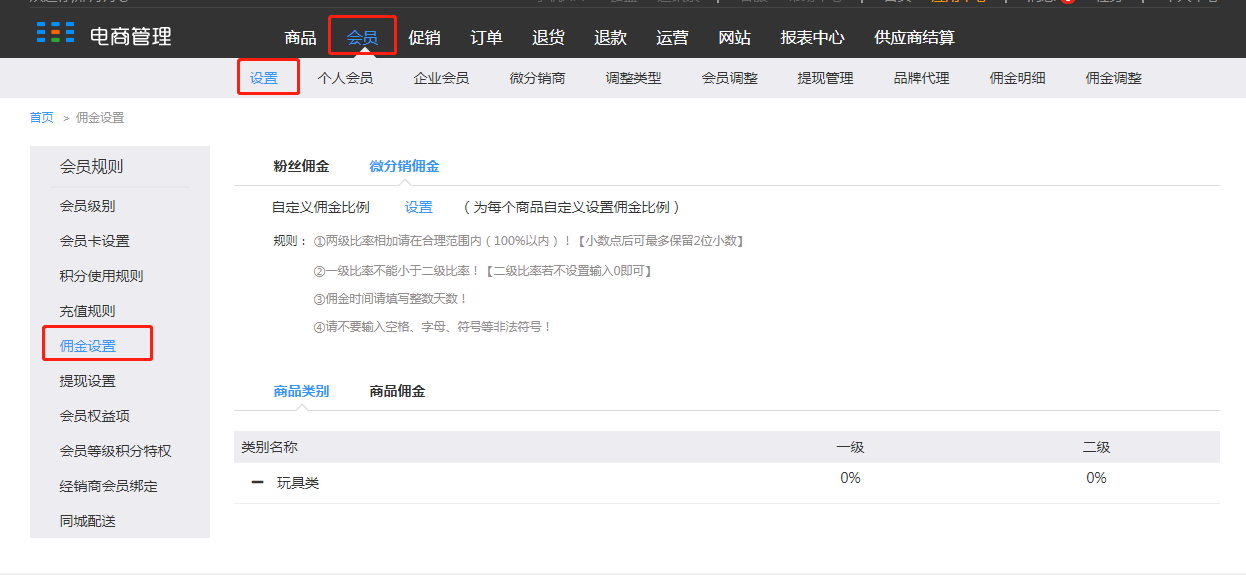Switch to the 商品类别 tab

tap(301, 391)
